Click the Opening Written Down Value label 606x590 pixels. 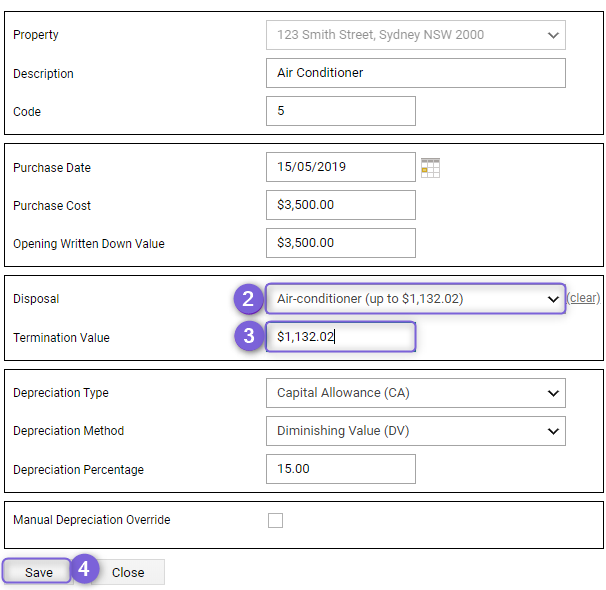pos(89,244)
